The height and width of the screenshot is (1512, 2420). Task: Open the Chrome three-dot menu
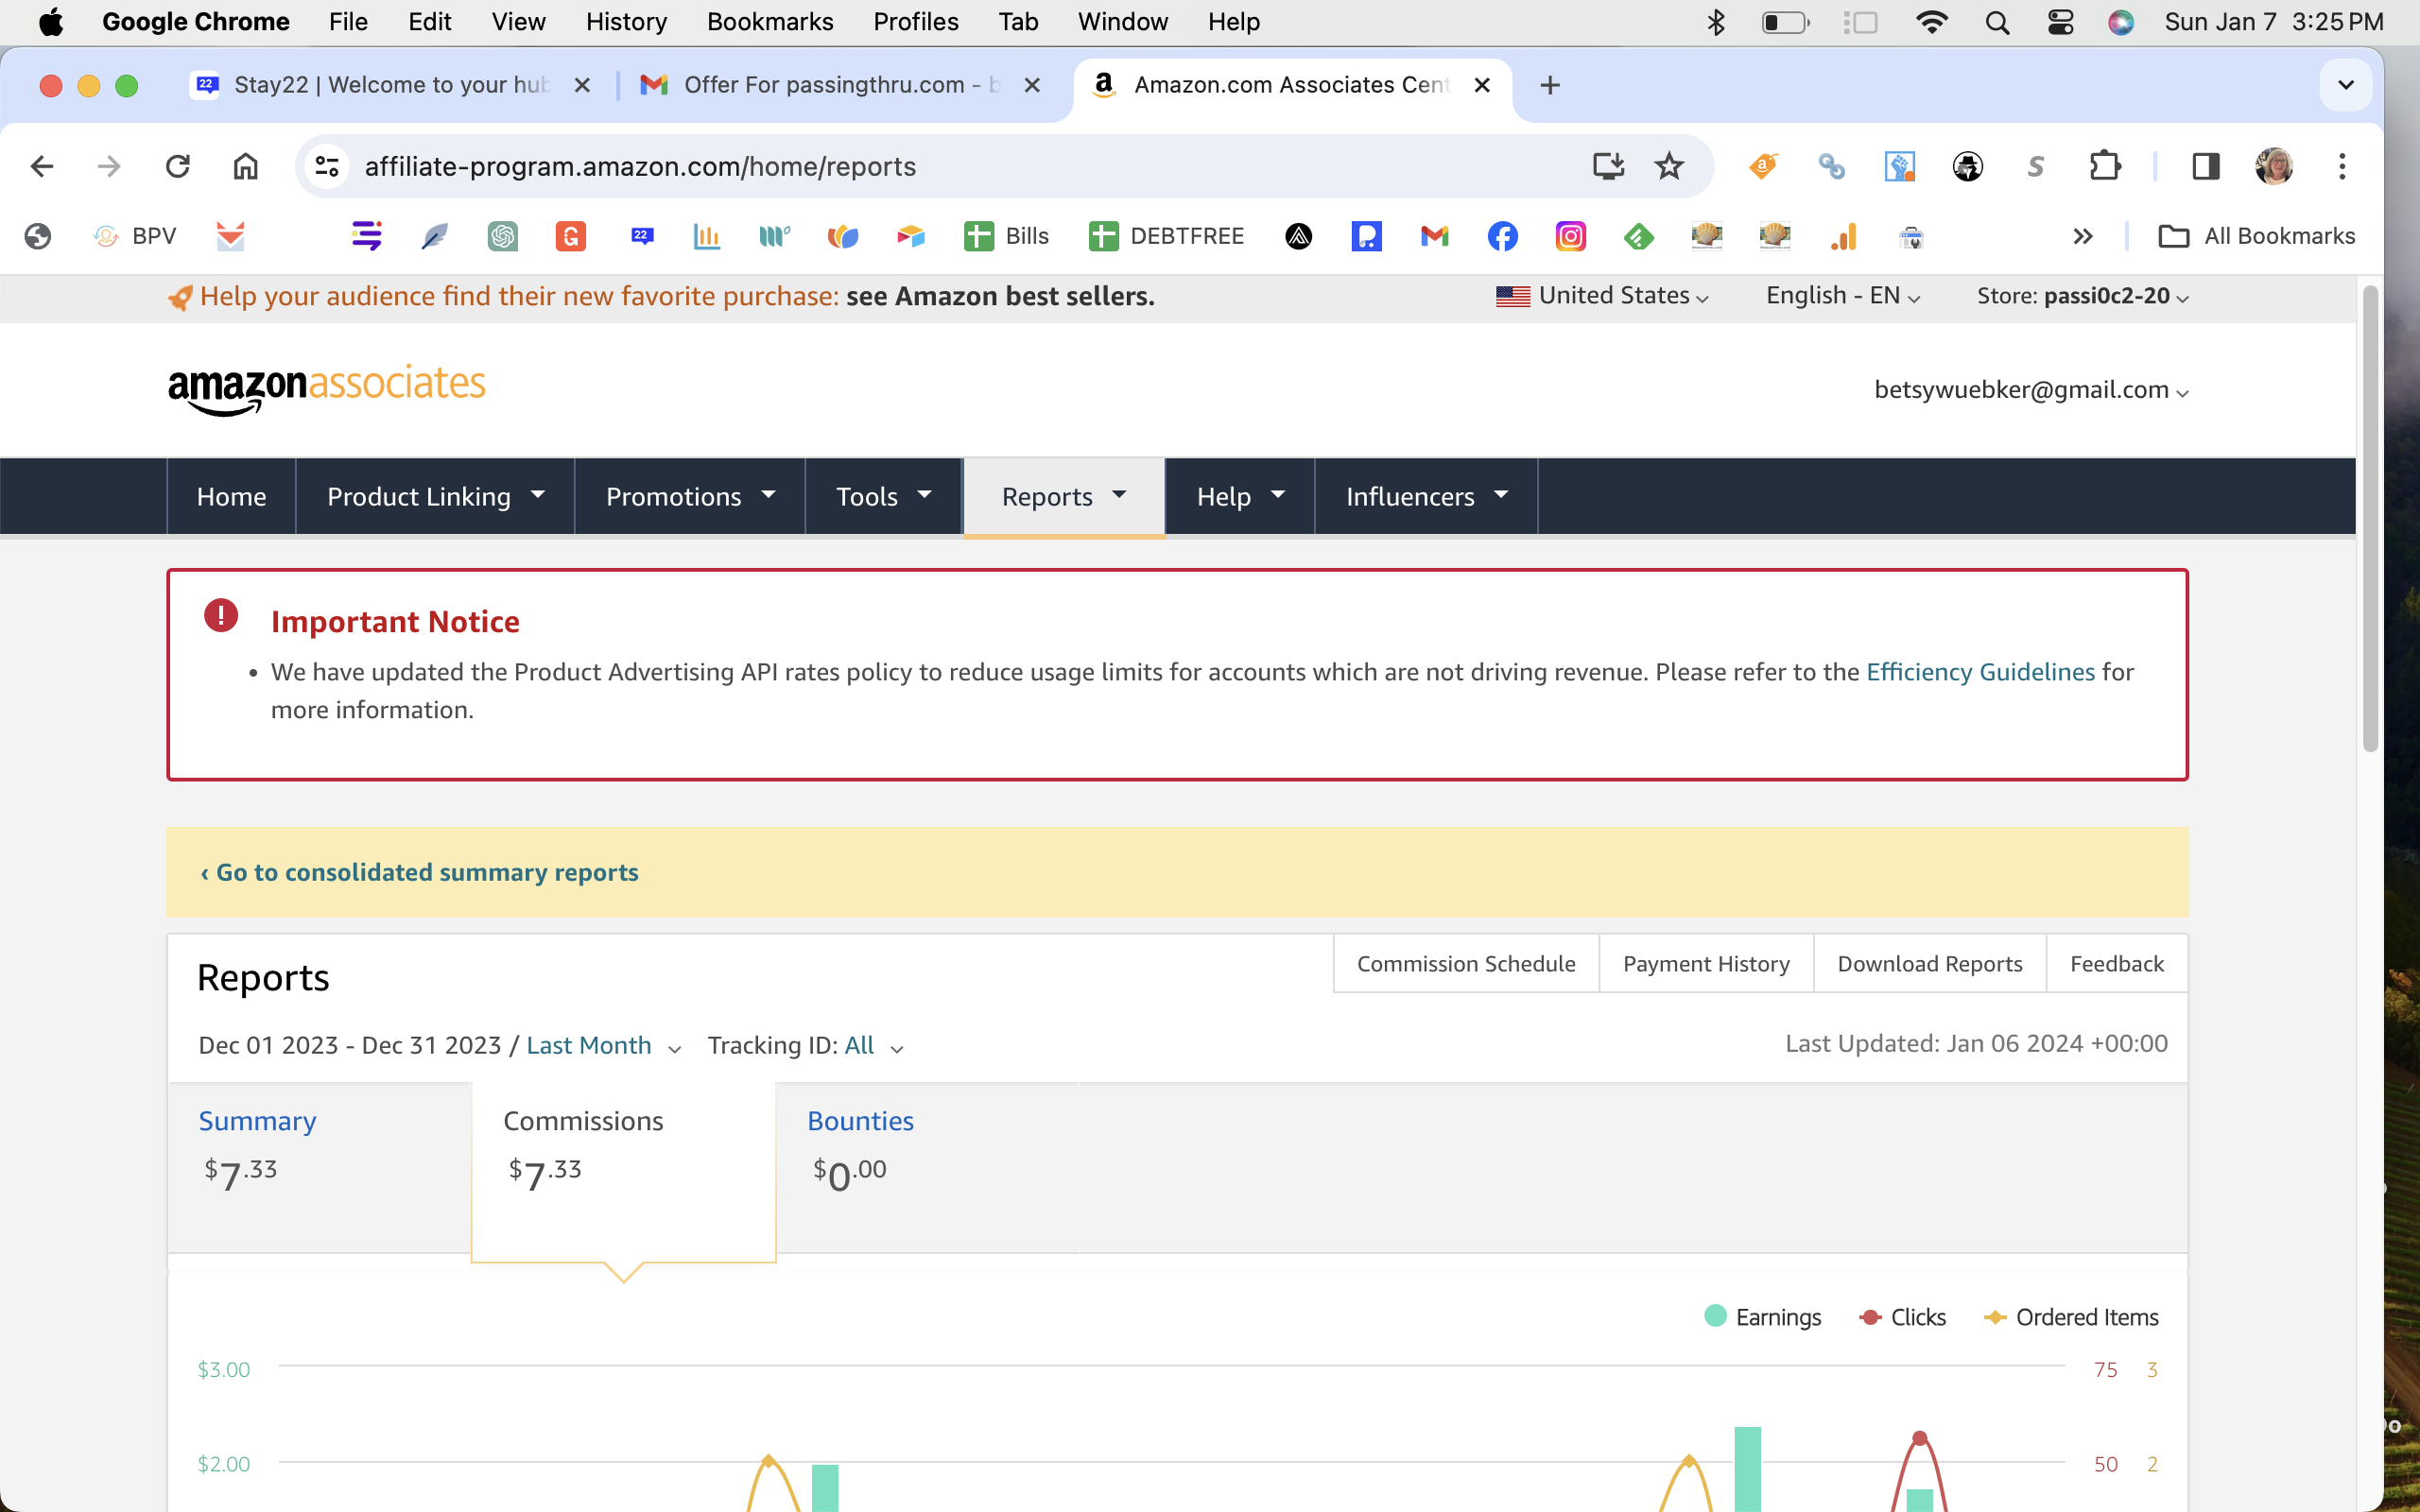click(2342, 166)
